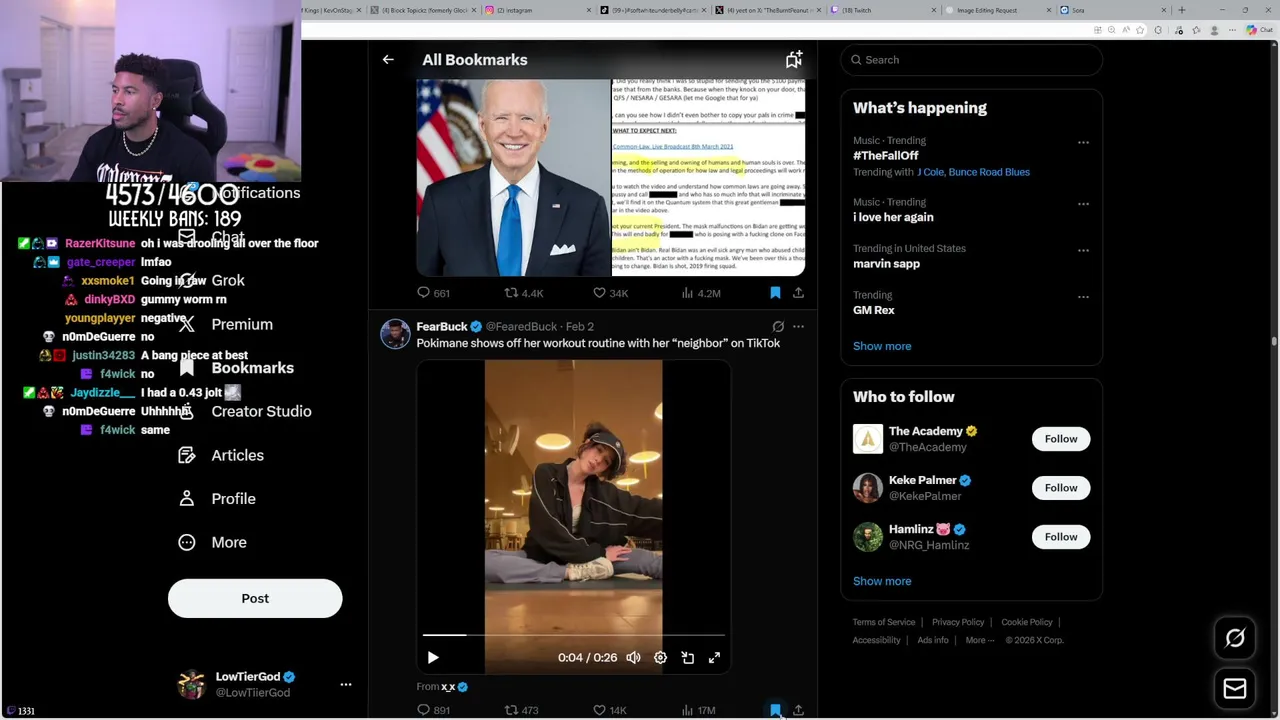Follow Keke Palmer

tap(1061, 488)
